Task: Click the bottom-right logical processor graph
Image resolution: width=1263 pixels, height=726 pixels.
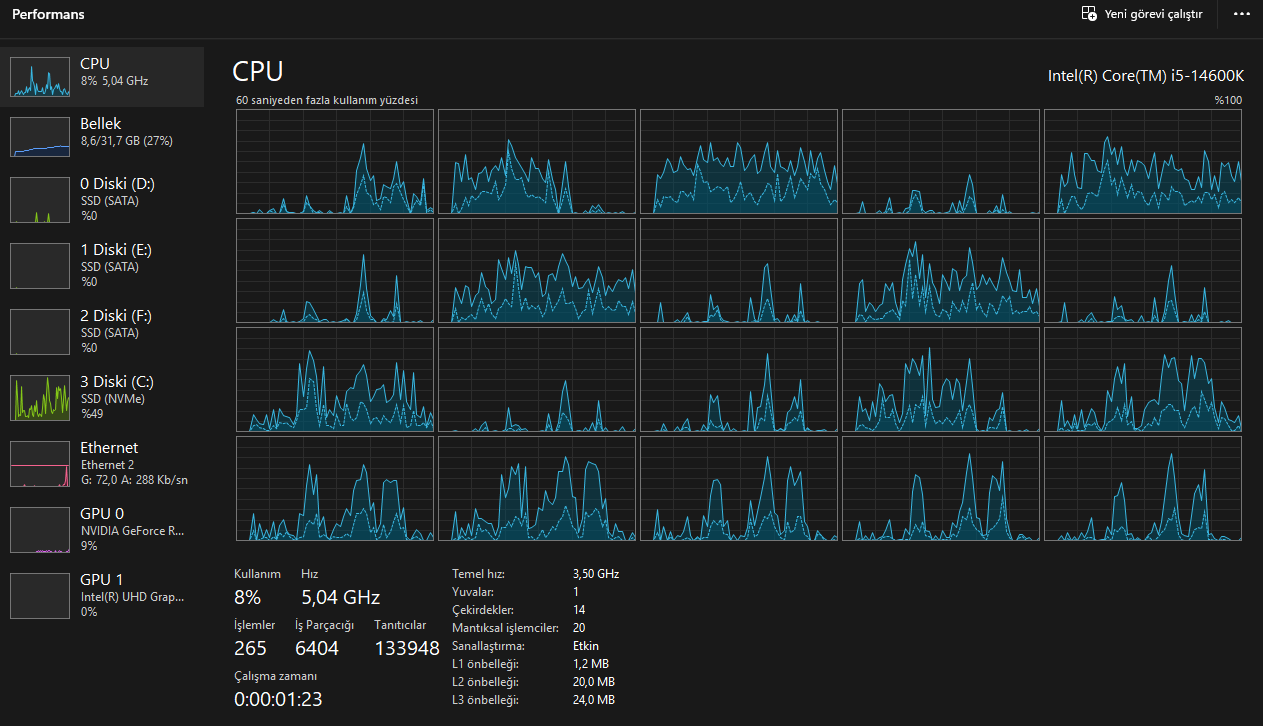Action: coord(1143,488)
